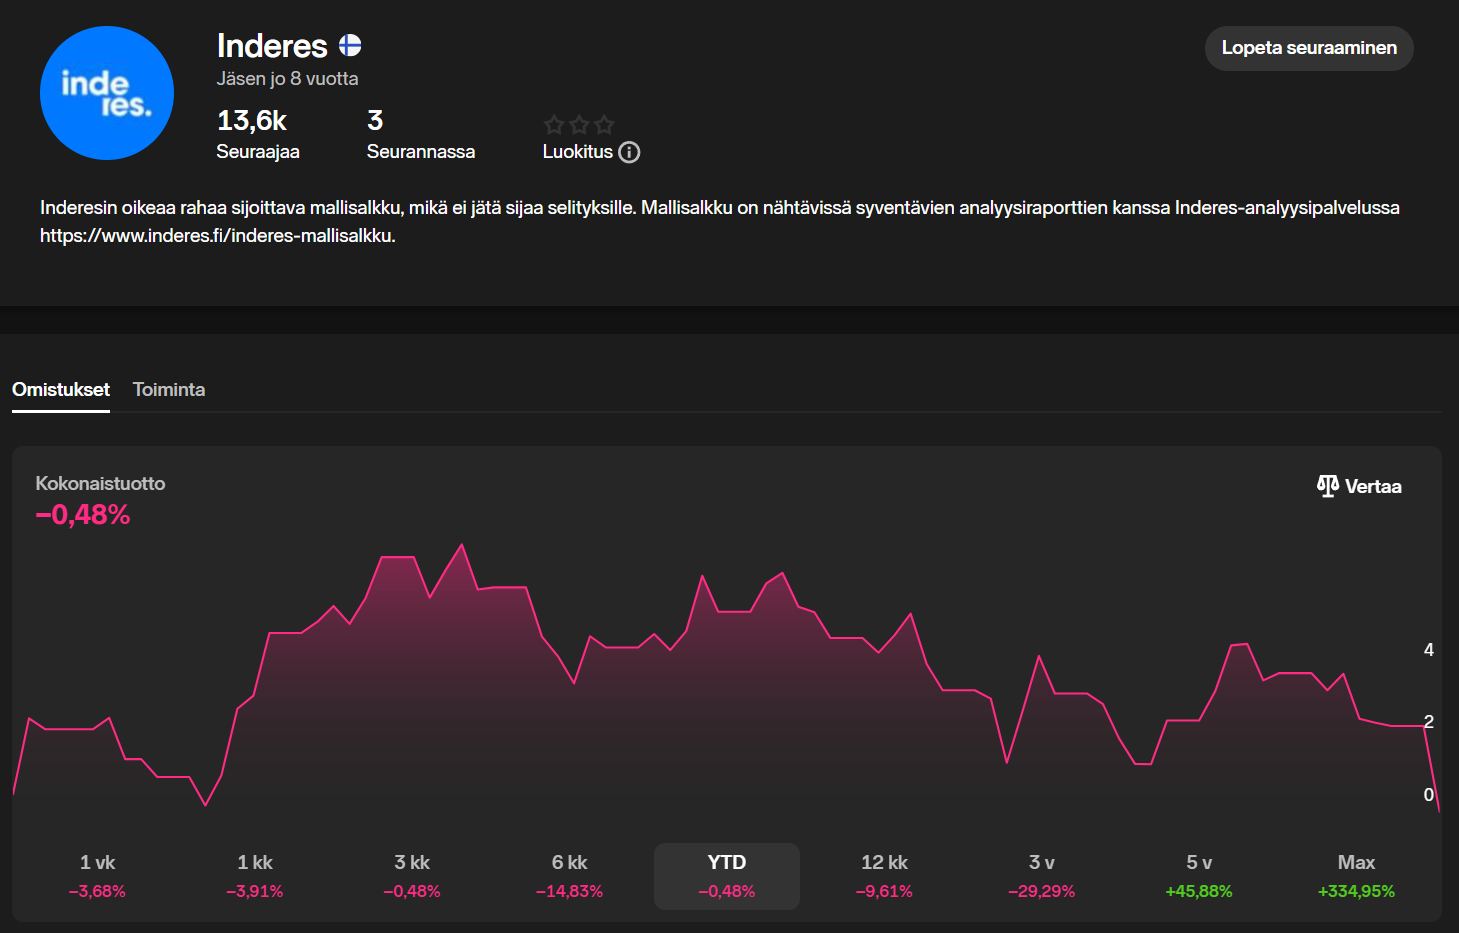The image size is (1459, 933).
Task: Select the Omistukset tab
Action: click(x=61, y=390)
